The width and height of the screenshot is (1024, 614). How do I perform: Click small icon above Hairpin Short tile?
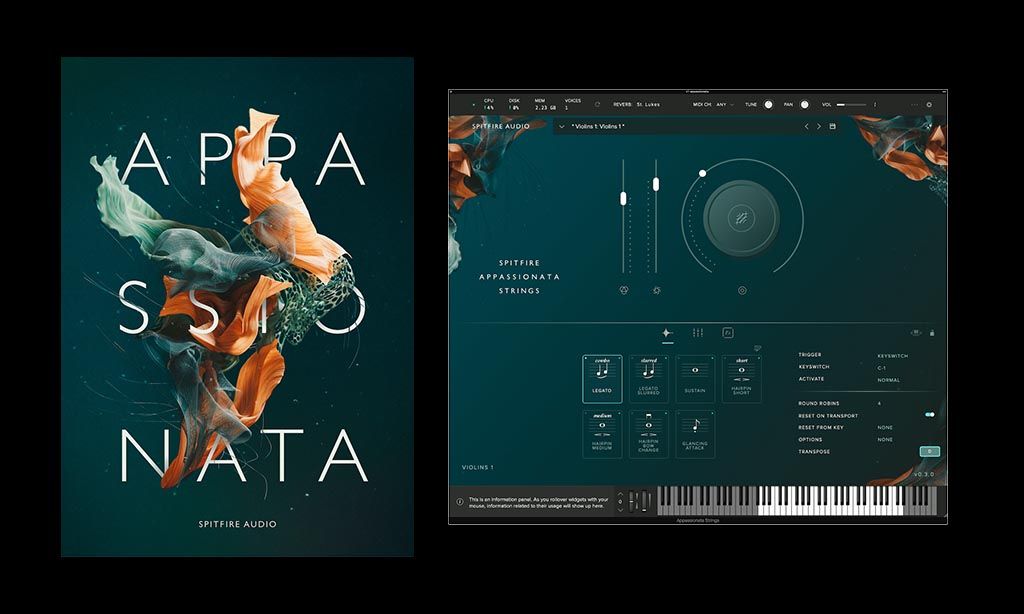(x=758, y=348)
